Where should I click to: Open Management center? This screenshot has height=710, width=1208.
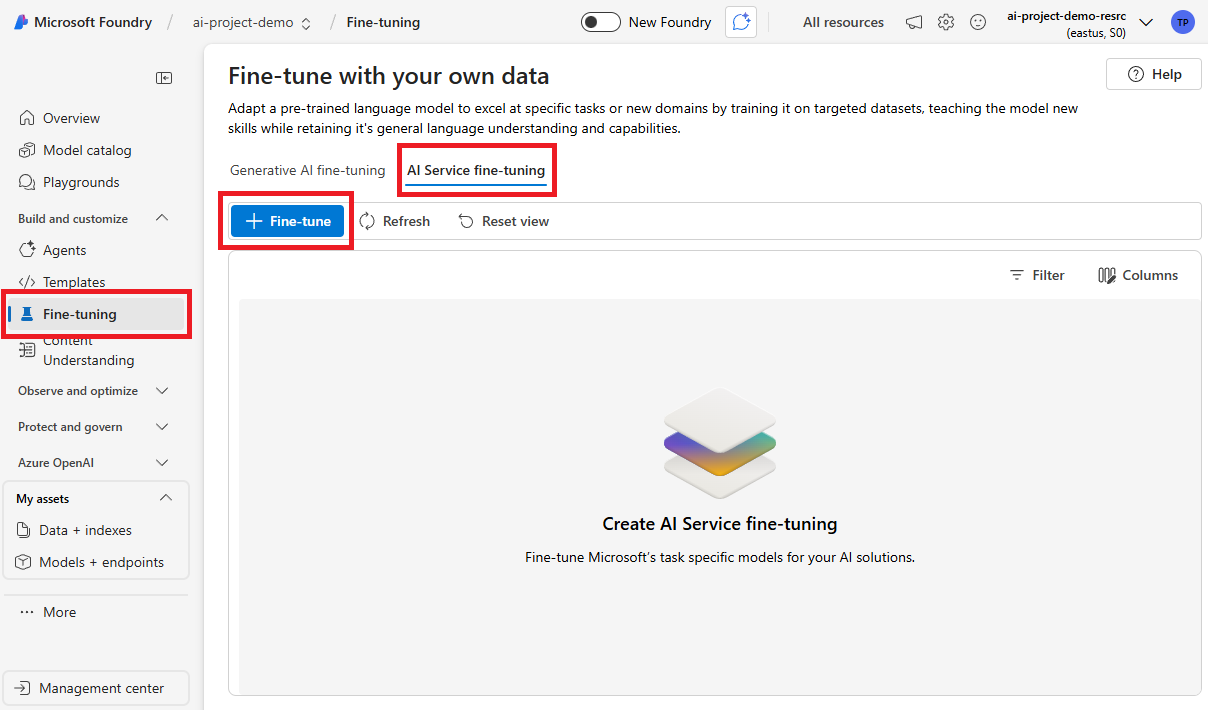point(96,688)
